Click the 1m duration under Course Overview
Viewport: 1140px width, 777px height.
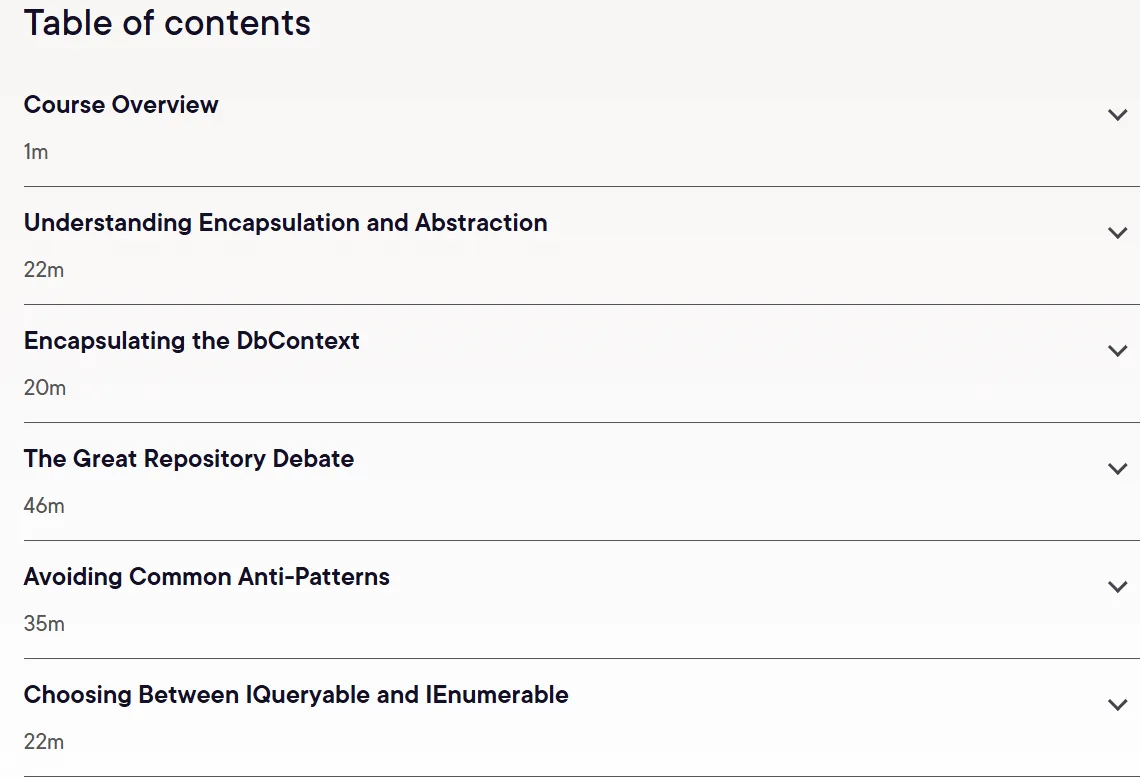tap(36, 152)
